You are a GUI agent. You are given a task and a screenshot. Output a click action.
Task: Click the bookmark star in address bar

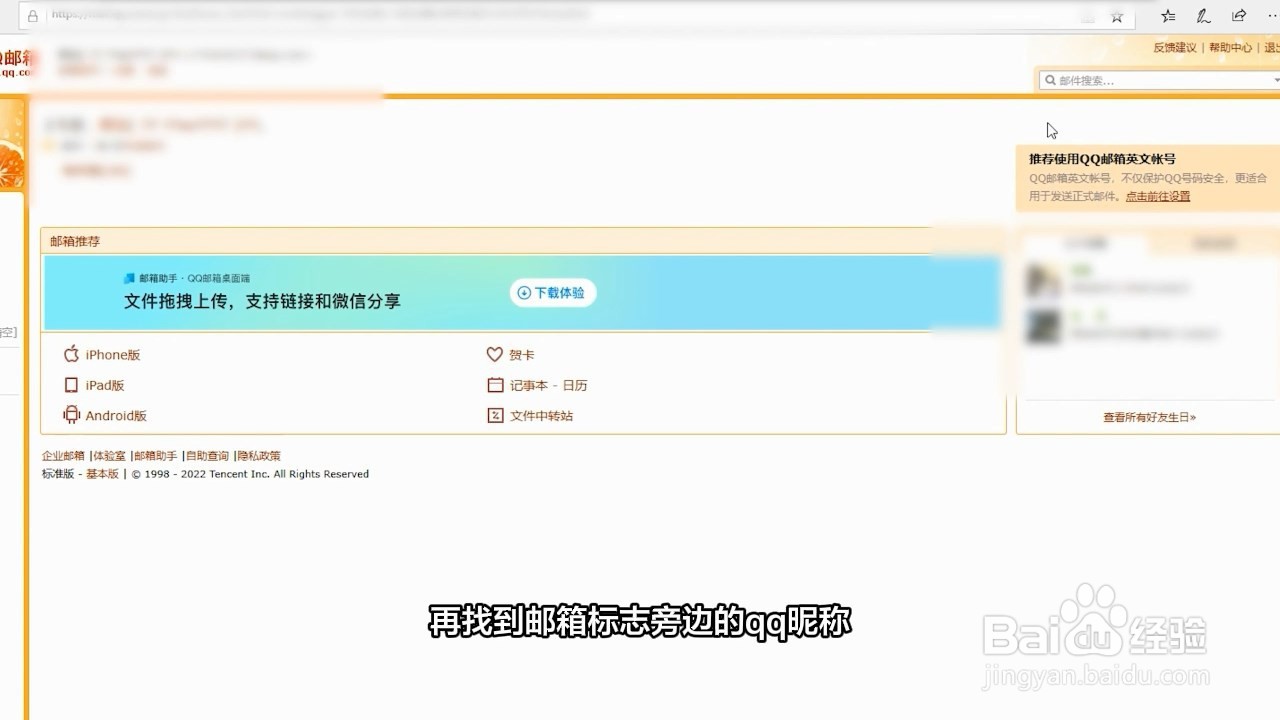coord(1117,17)
